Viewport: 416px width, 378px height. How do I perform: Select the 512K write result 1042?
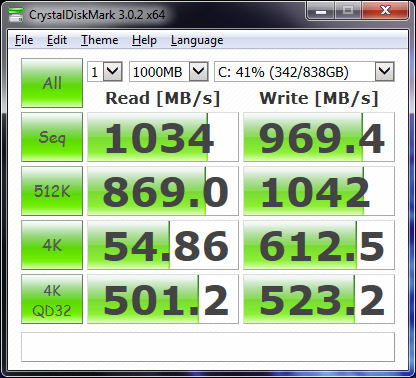point(319,191)
